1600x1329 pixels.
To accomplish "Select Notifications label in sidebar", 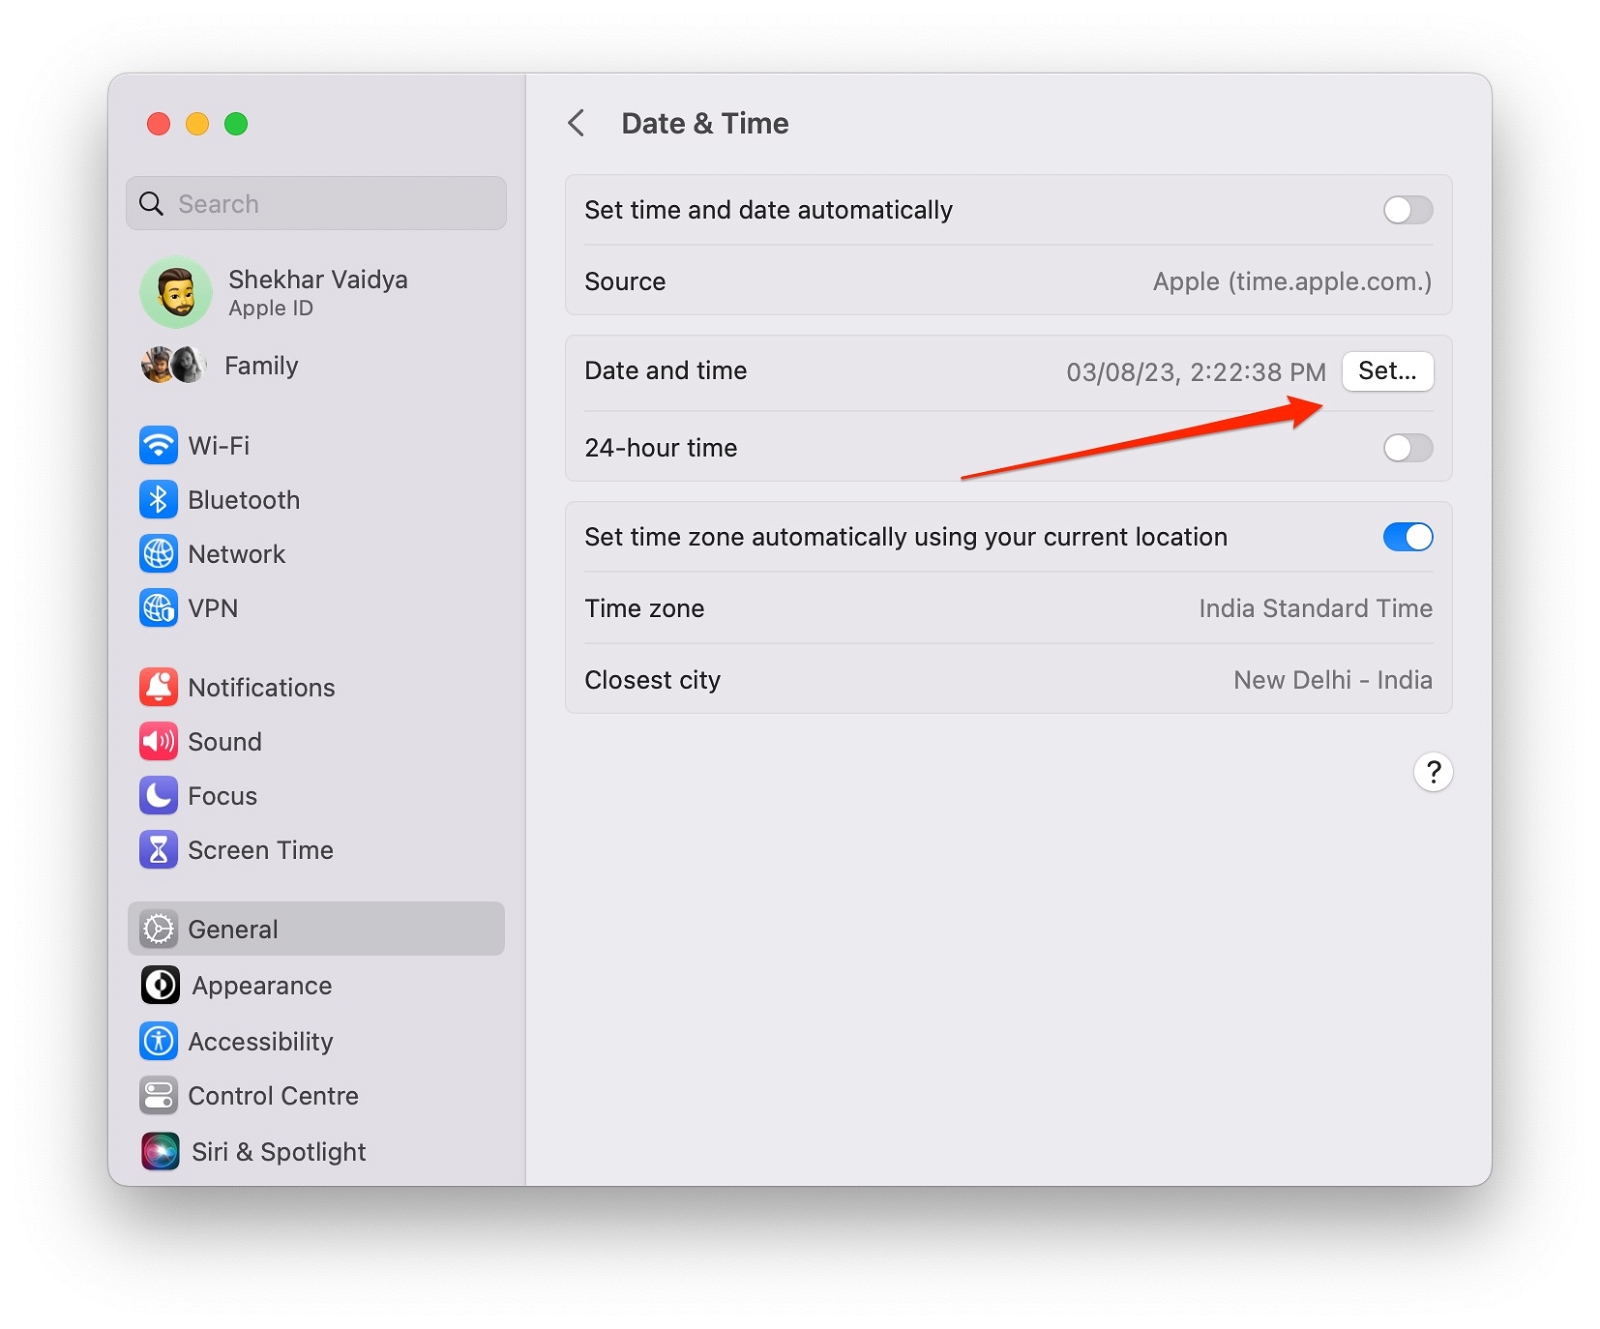I will pyautogui.click(x=262, y=687).
